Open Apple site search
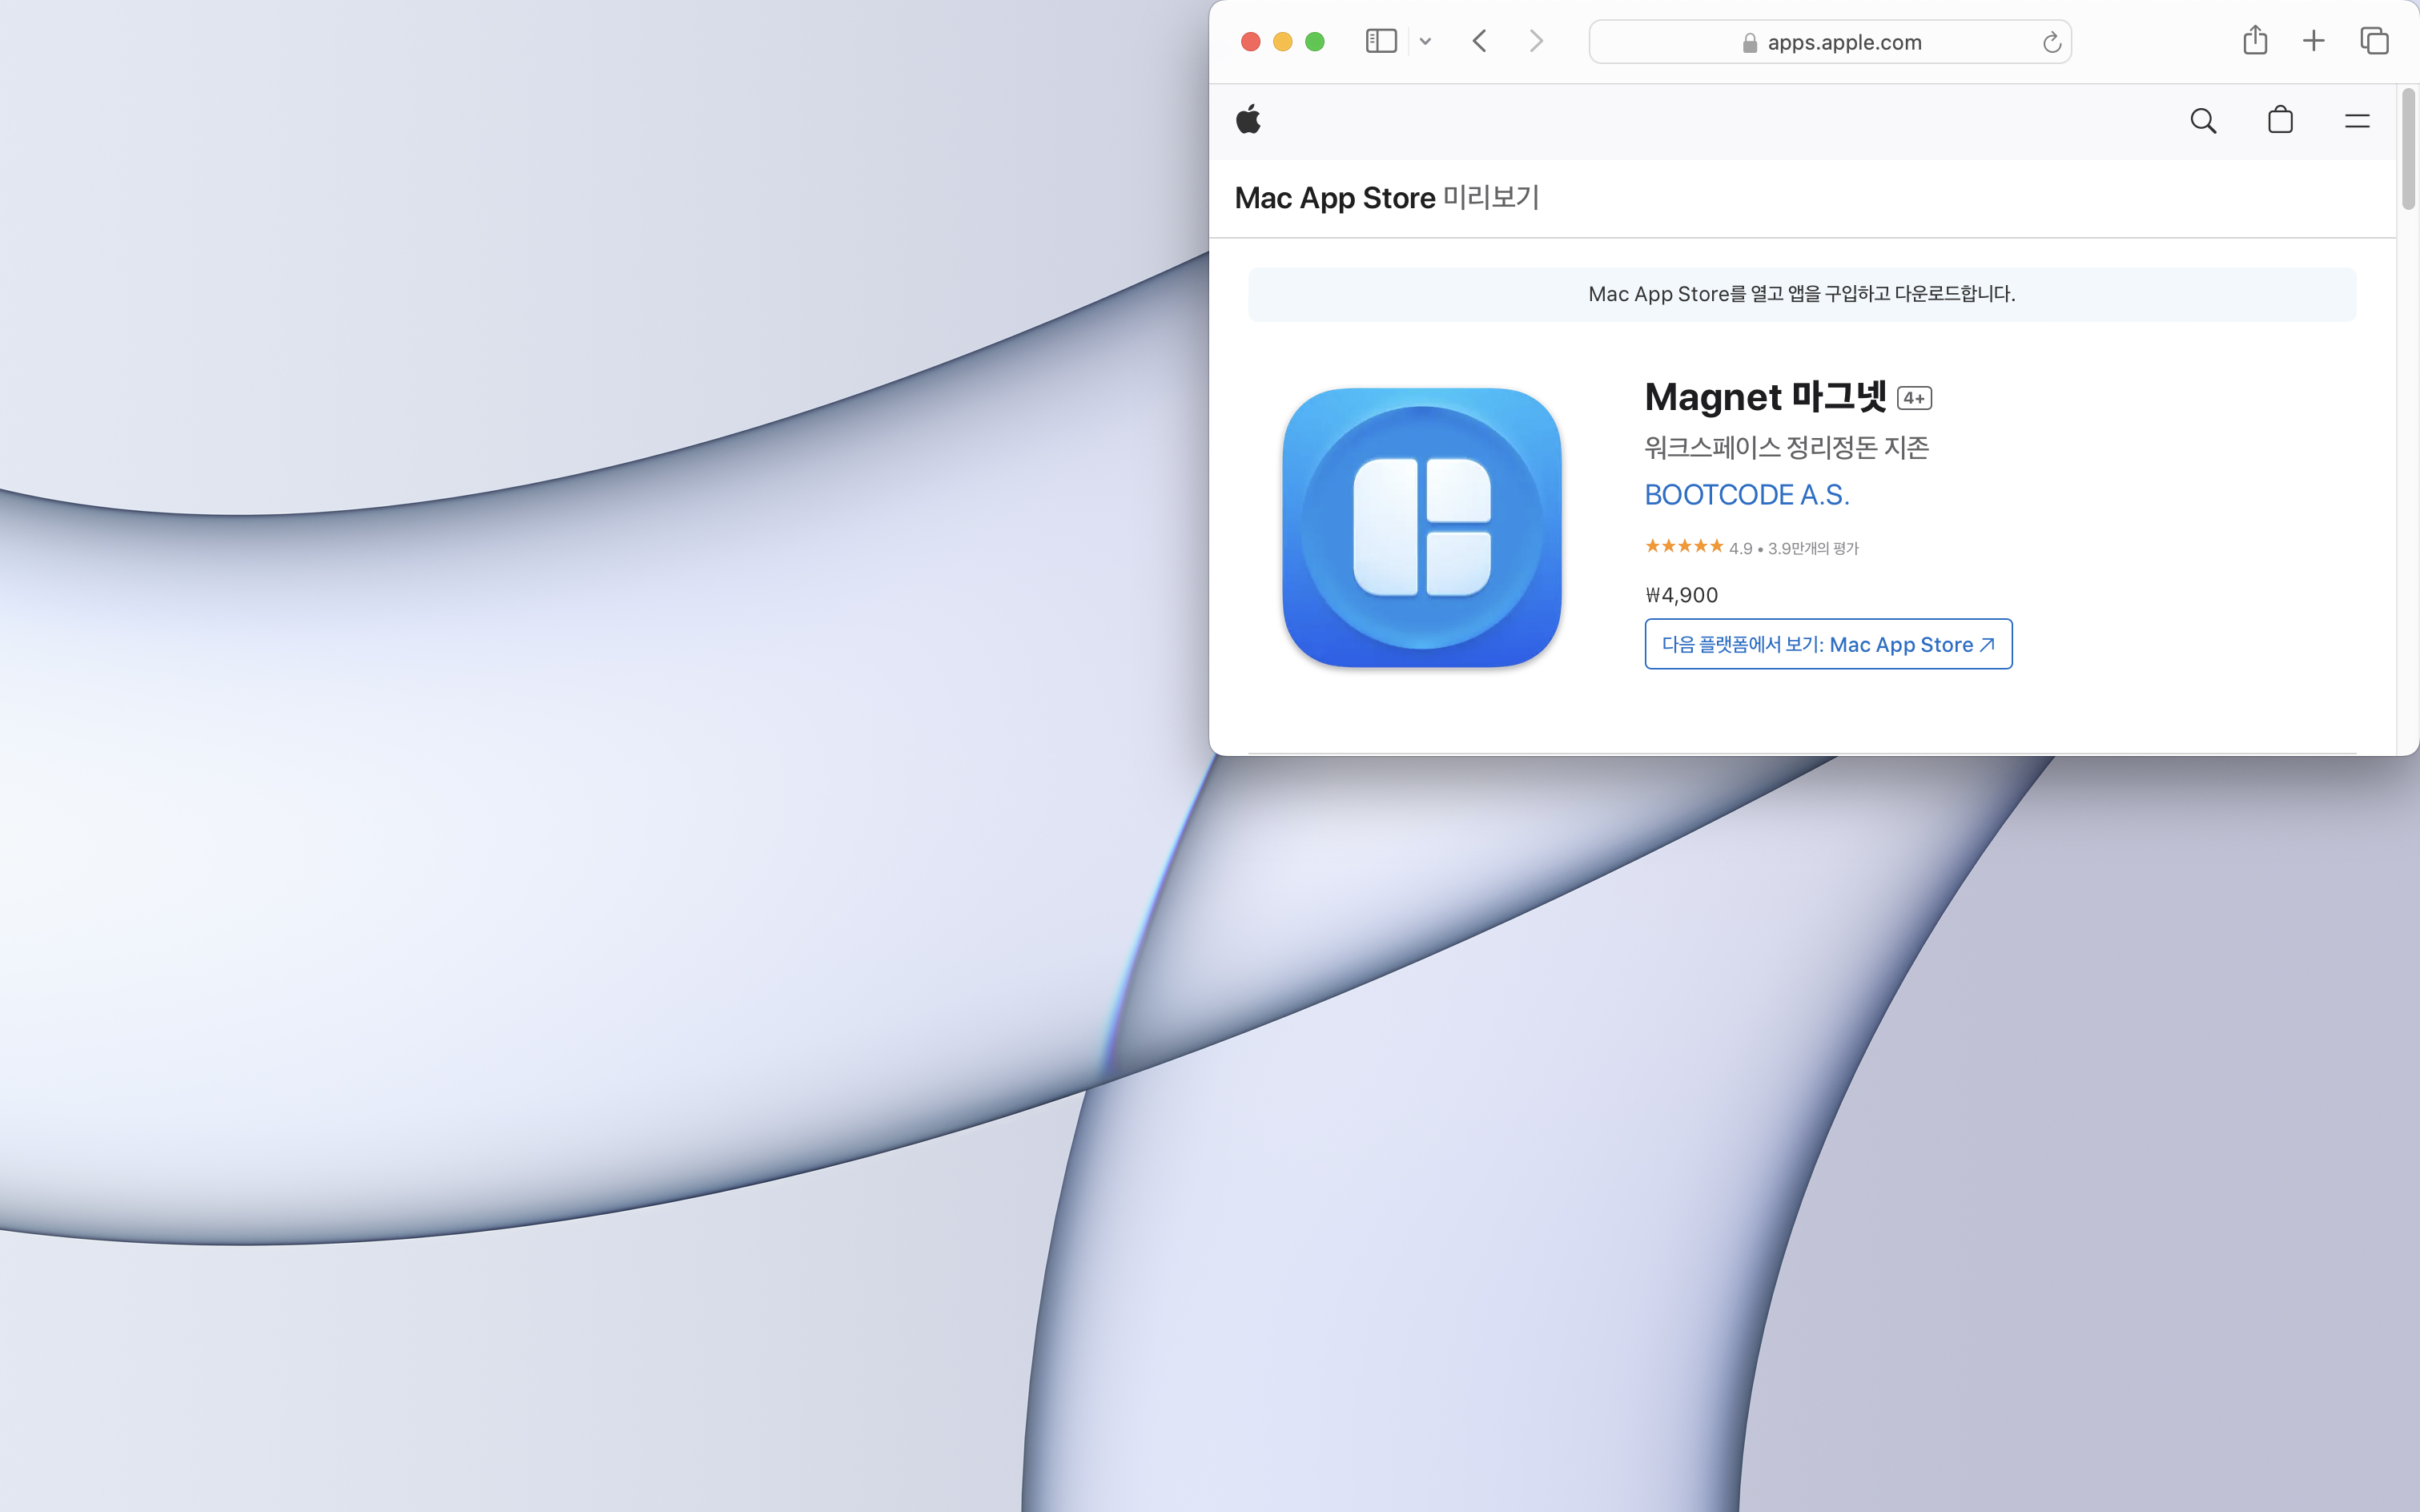 pyautogui.click(x=2203, y=121)
